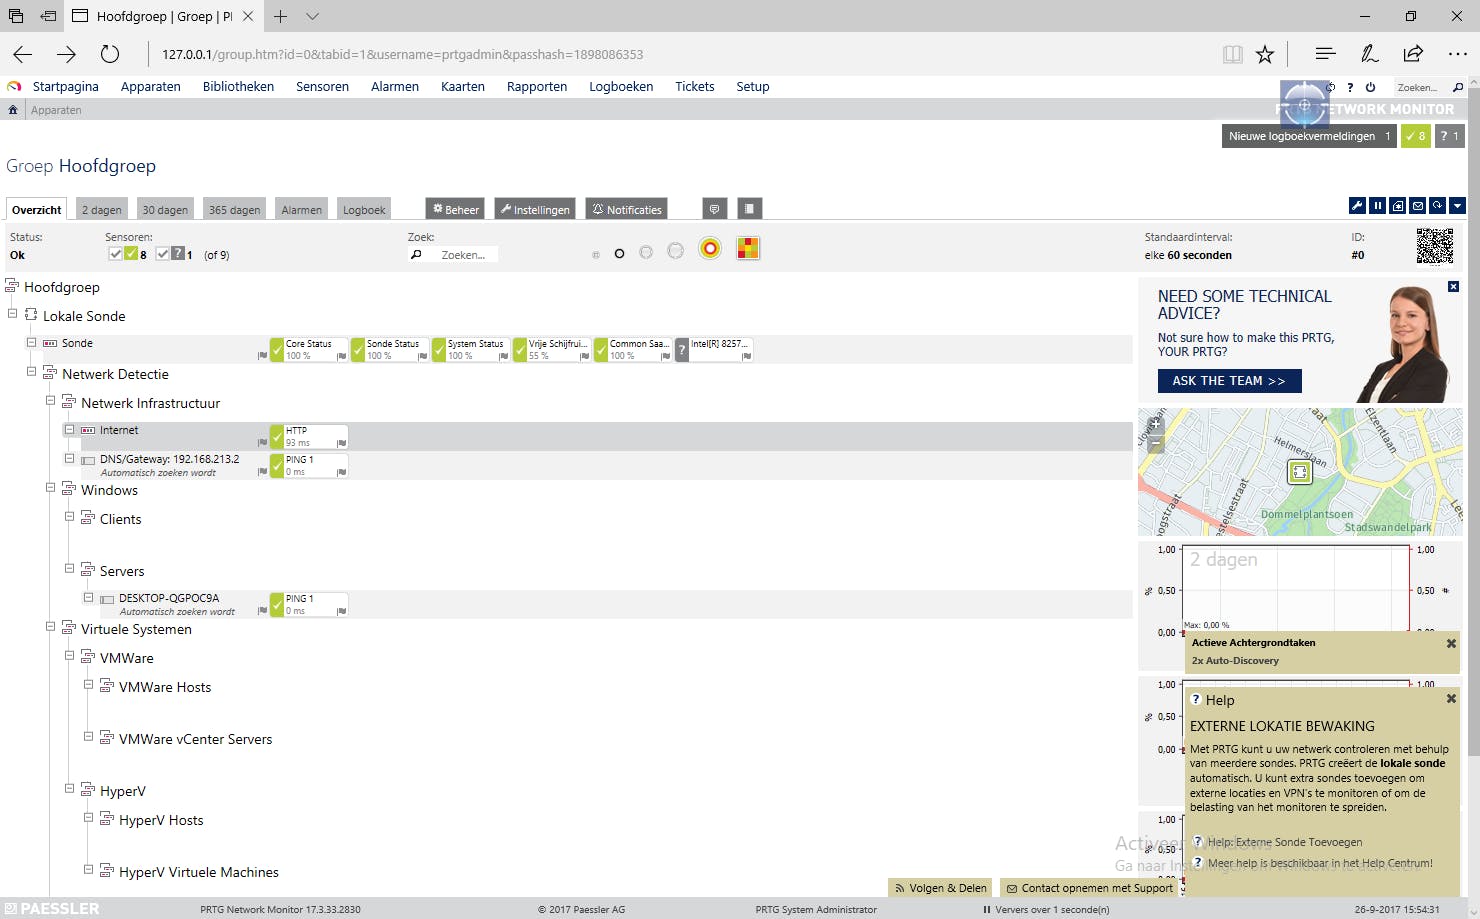Click Edge browser Favorites star icon
The width and height of the screenshot is (1480, 919).
point(1265,54)
